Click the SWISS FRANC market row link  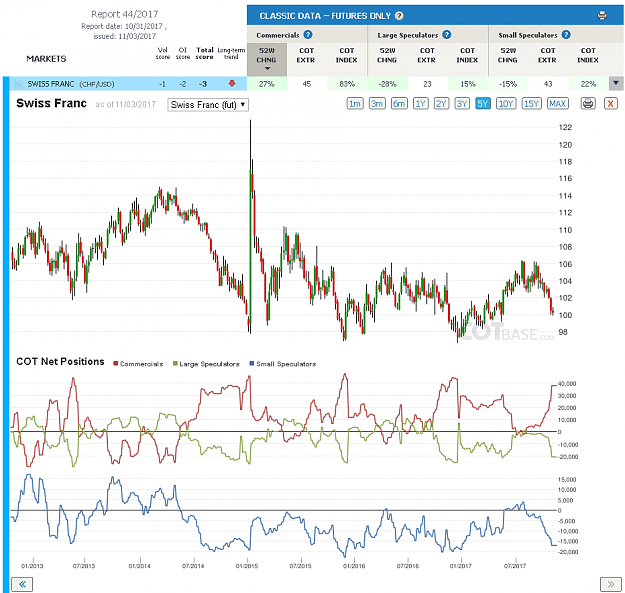point(71,84)
